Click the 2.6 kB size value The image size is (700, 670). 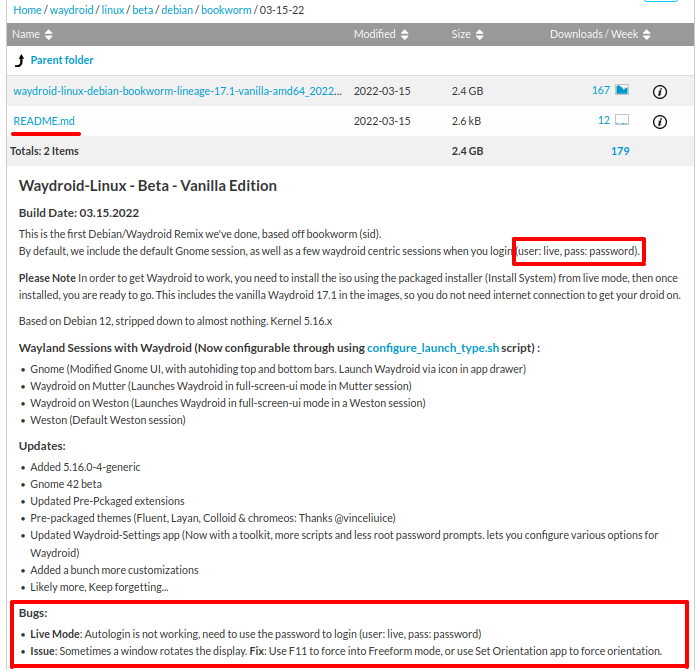(466, 121)
